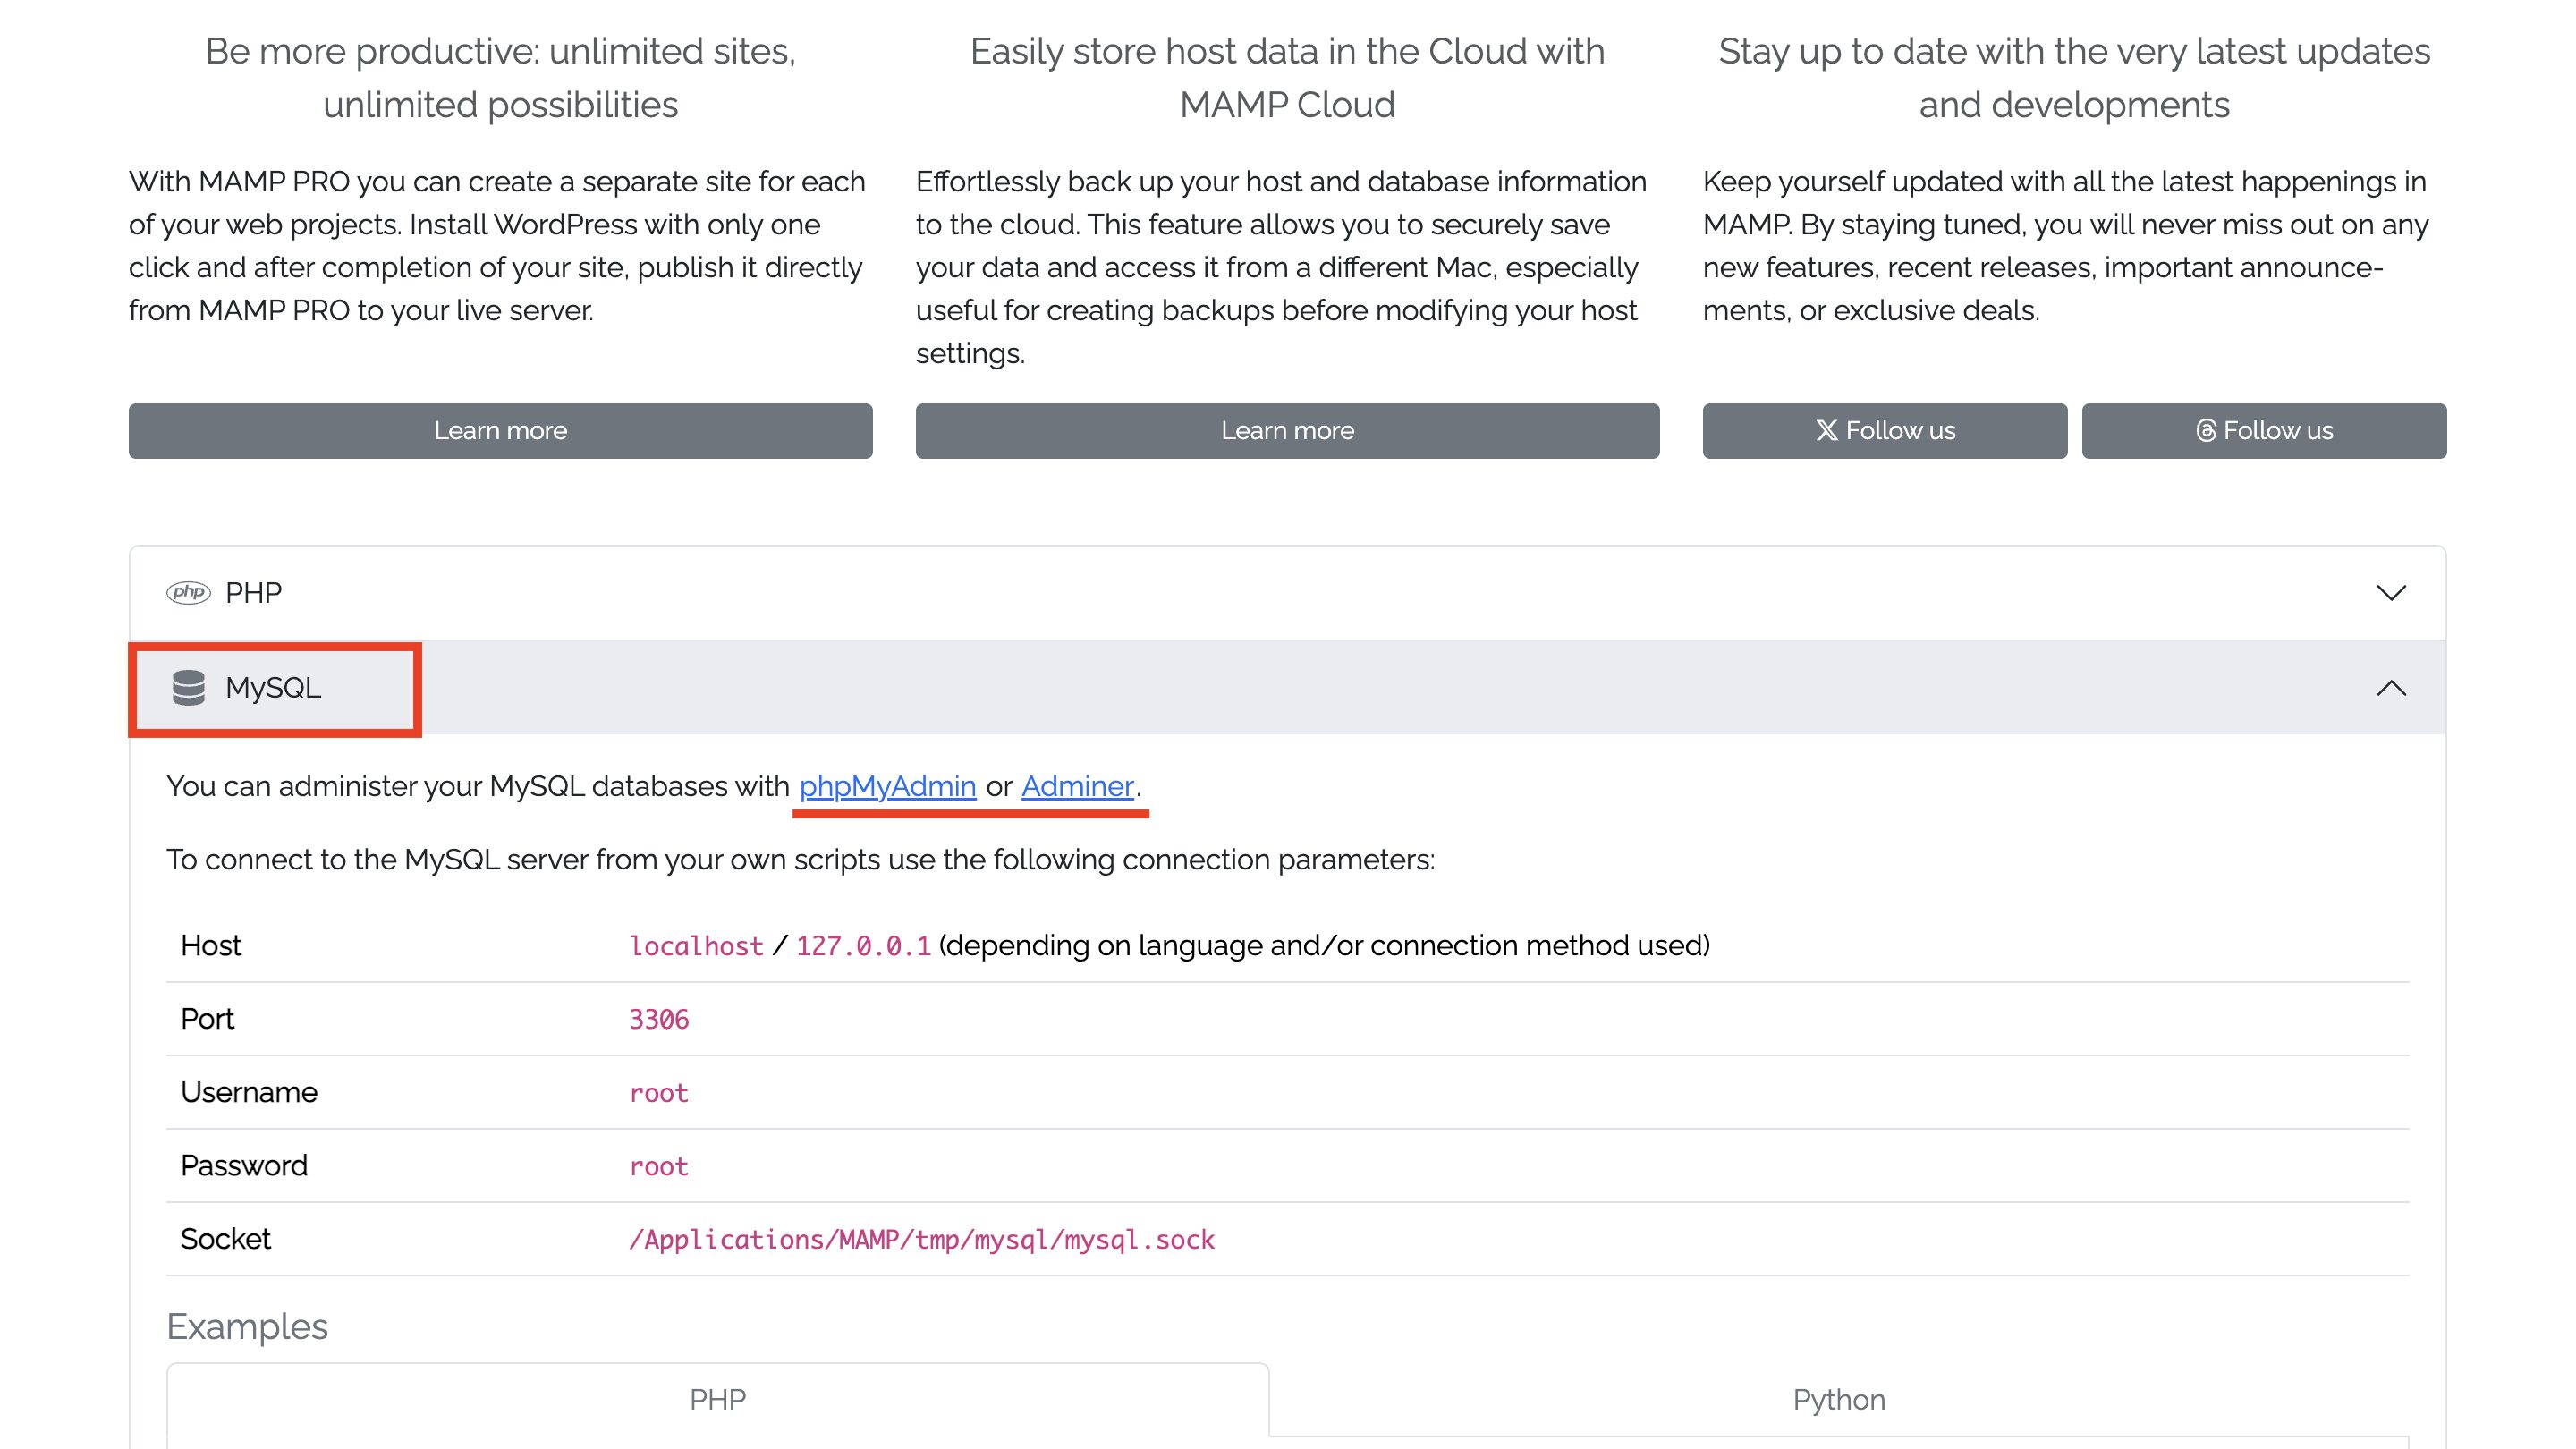Click Learn more under MAMP Cloud
Image resolution: width=2576 pixels, height=1449 pixels.
[1287, 431]
